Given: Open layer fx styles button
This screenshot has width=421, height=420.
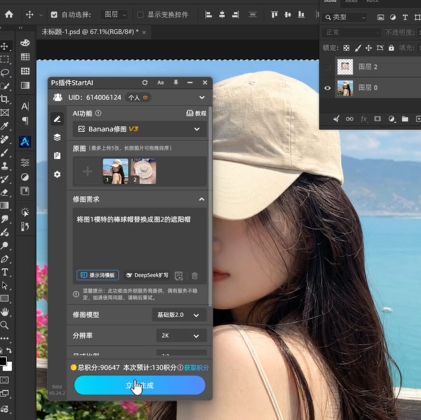Looking at the screenshot, I should pos(364,119).
